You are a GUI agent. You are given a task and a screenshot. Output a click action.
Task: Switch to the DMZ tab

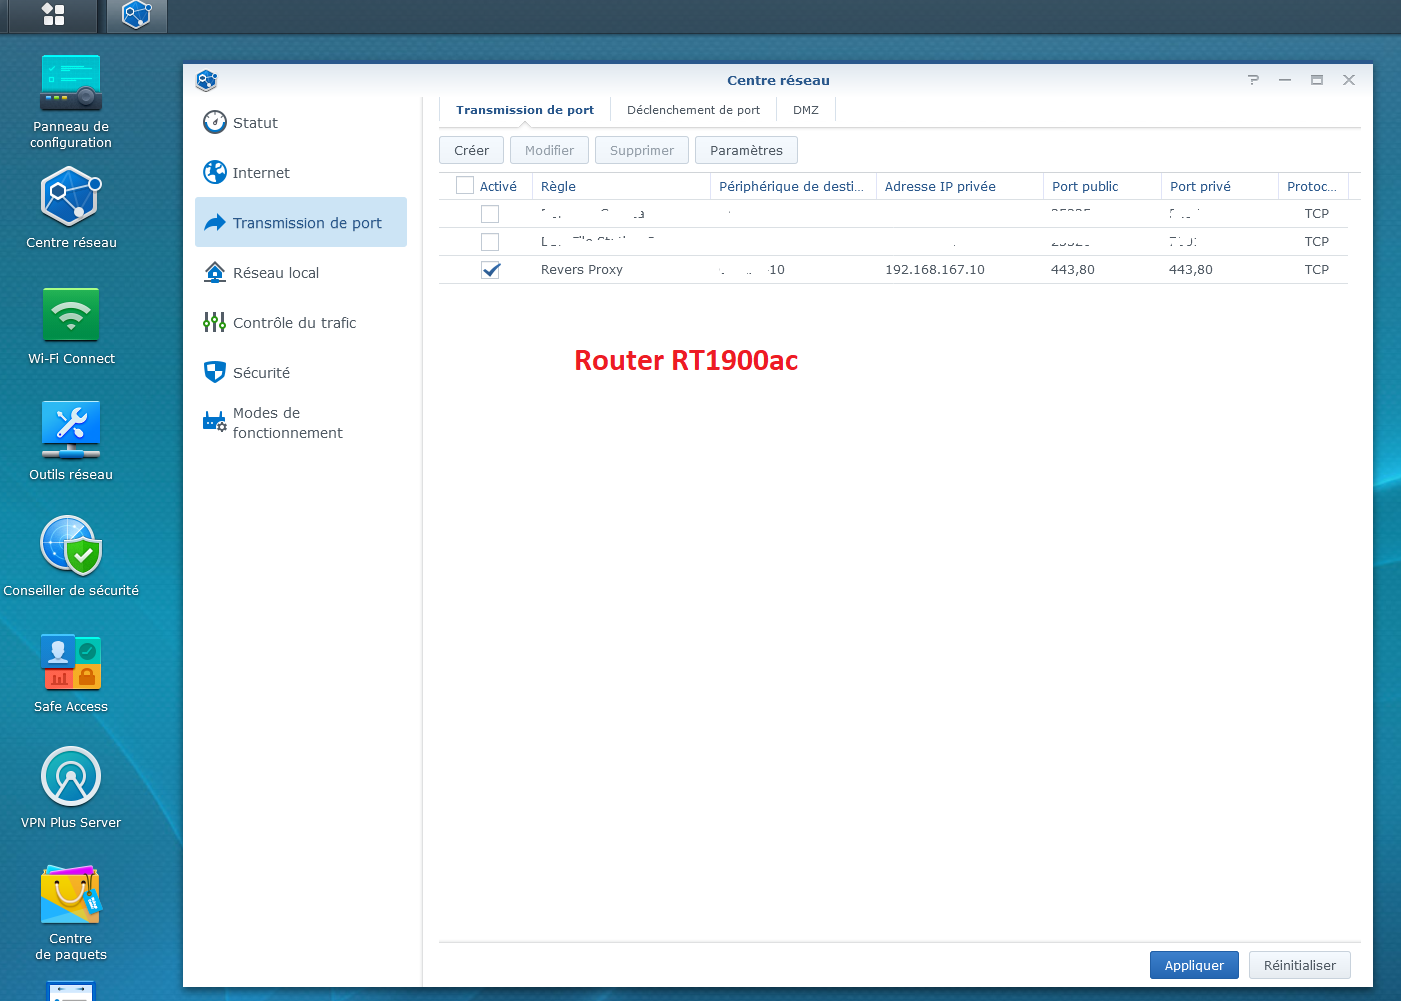(x=805, y=110)
